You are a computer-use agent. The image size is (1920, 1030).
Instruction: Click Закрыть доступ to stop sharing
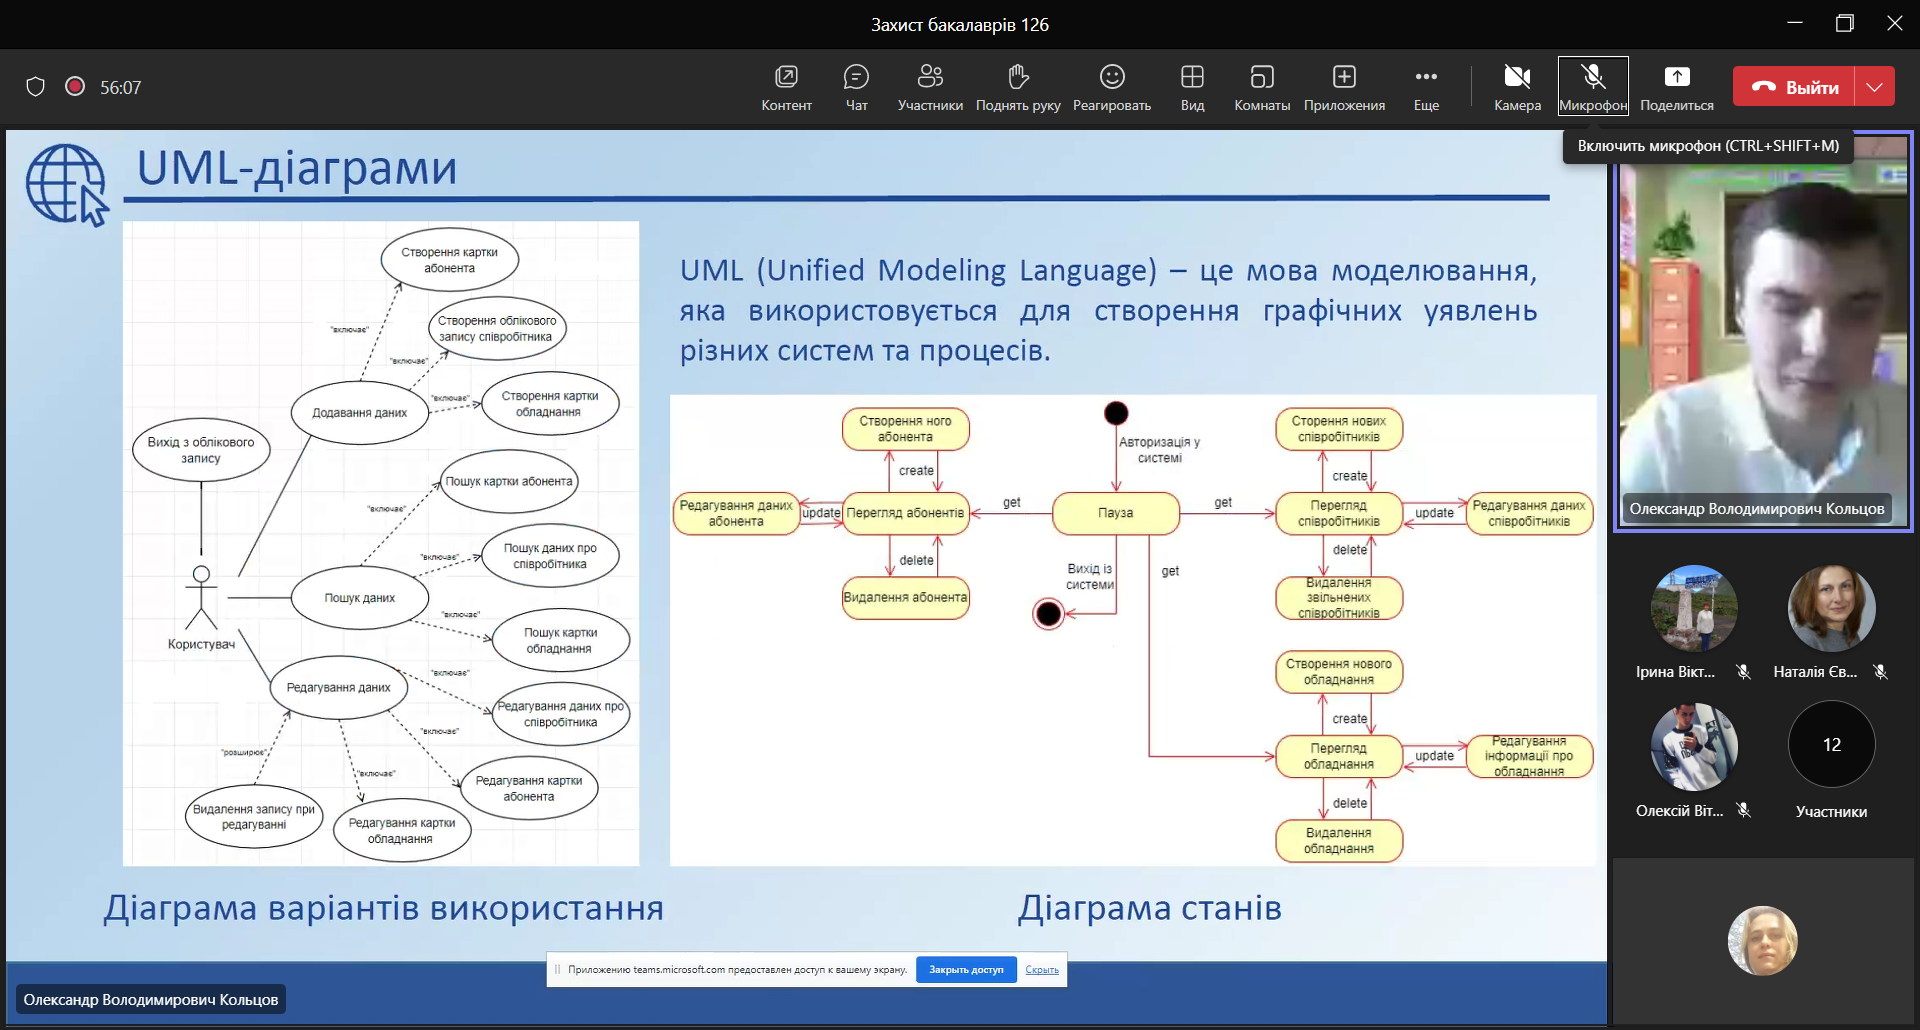coord(966,969)
